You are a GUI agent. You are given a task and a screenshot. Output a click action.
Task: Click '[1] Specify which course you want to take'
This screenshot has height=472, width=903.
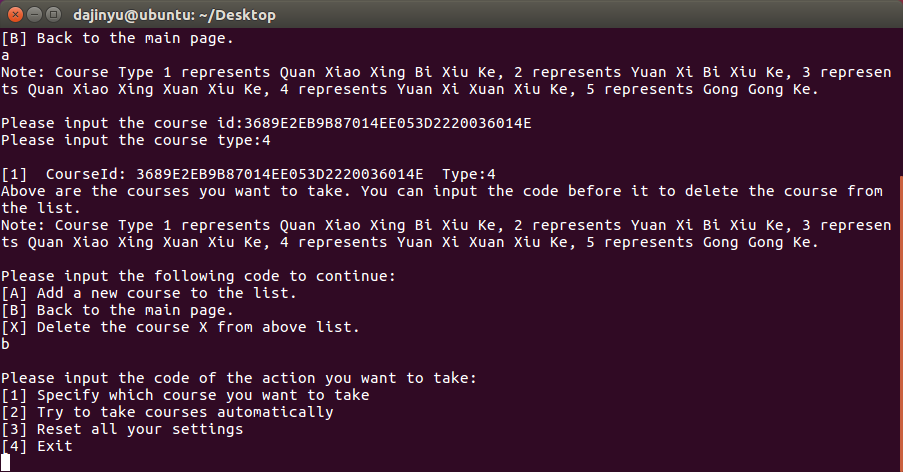click(185, 395)
